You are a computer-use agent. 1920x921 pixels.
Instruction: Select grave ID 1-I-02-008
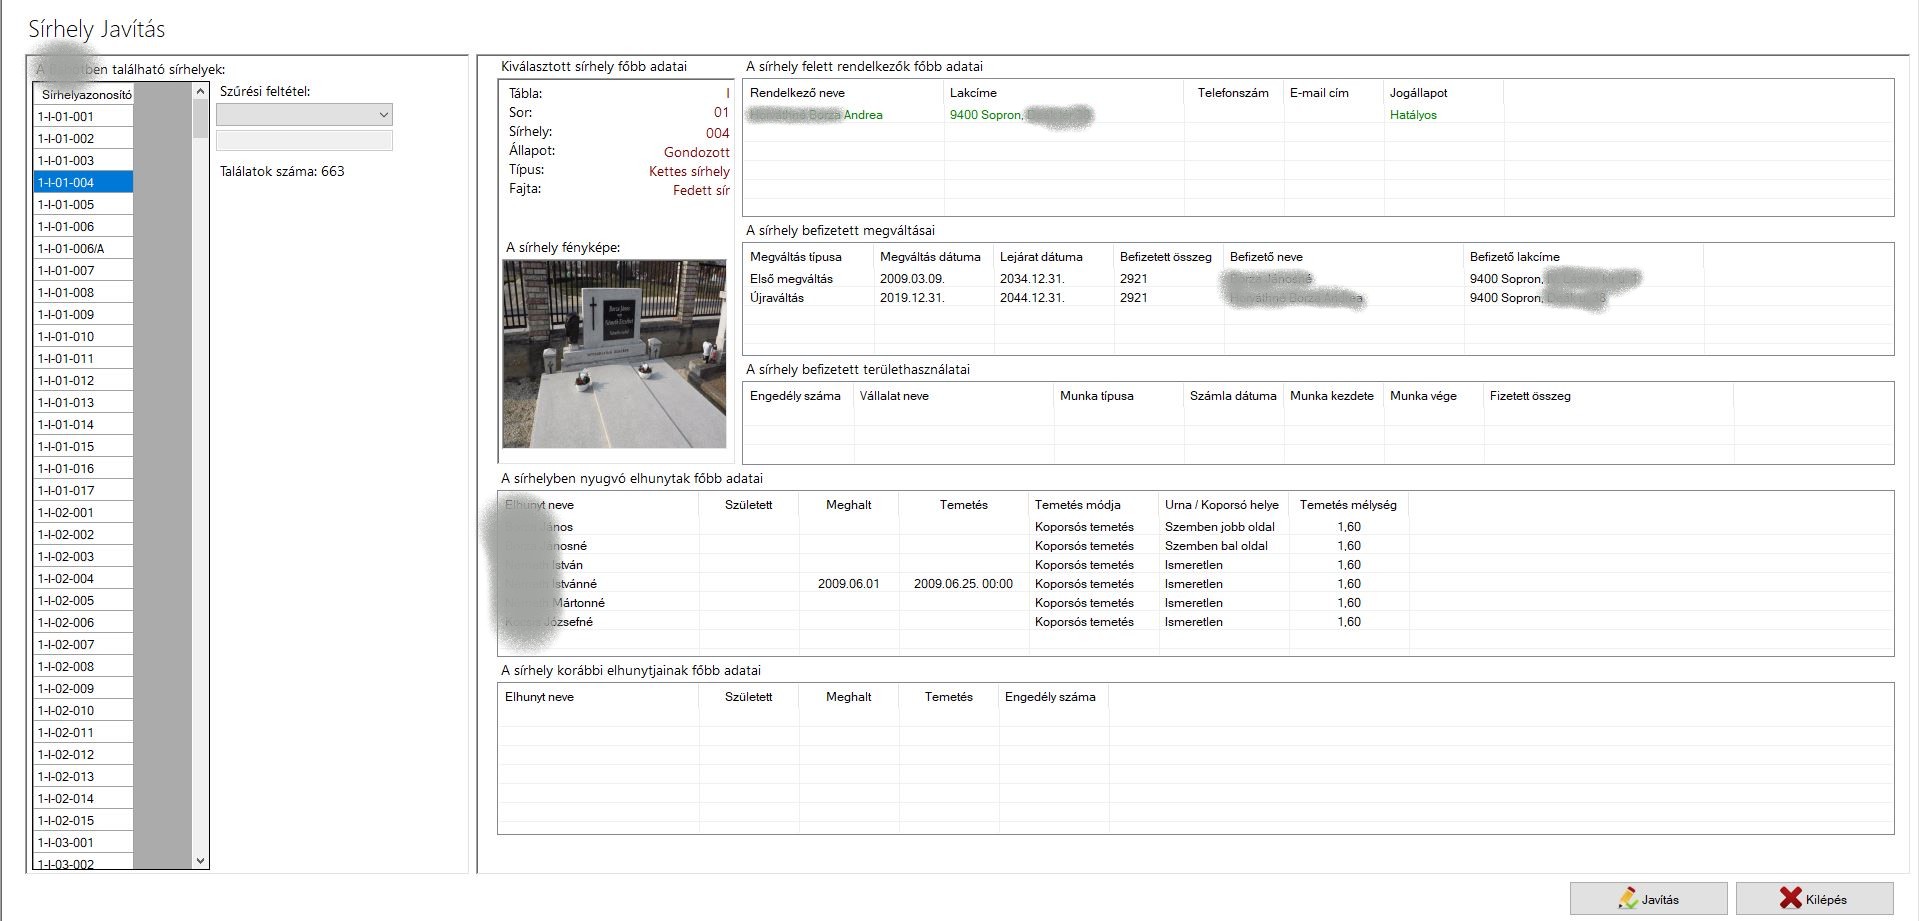pyautogui.click(x=83, y=667)
